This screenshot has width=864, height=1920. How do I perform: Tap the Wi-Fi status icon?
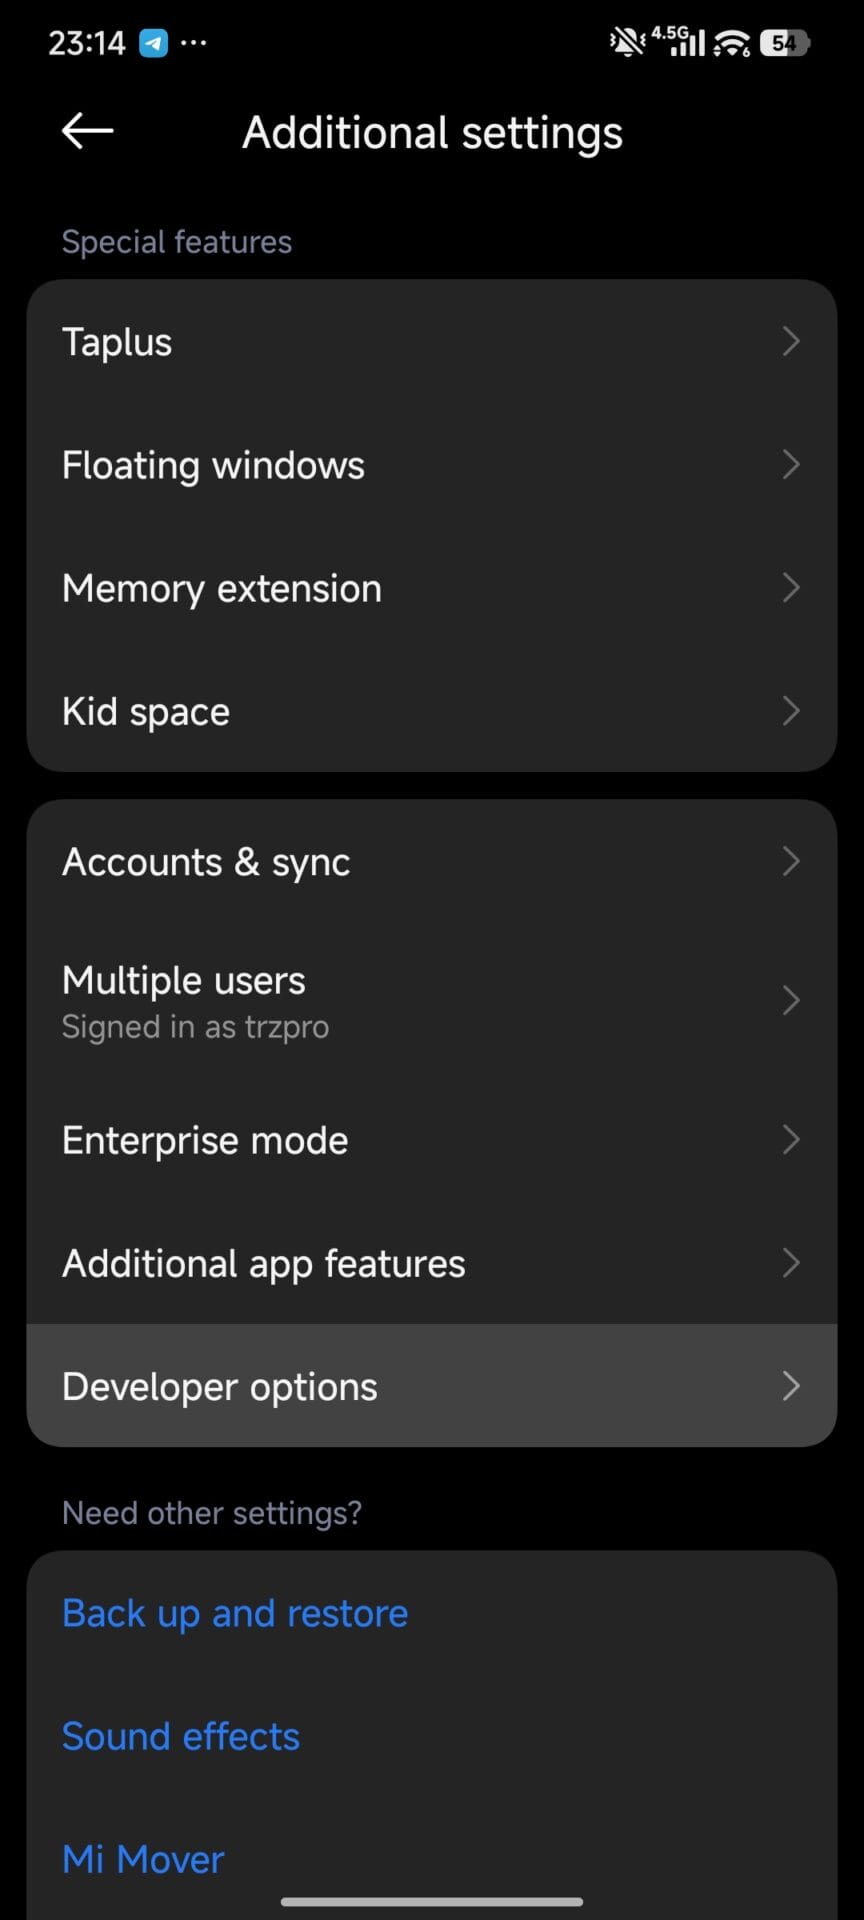tap(732, 43)
